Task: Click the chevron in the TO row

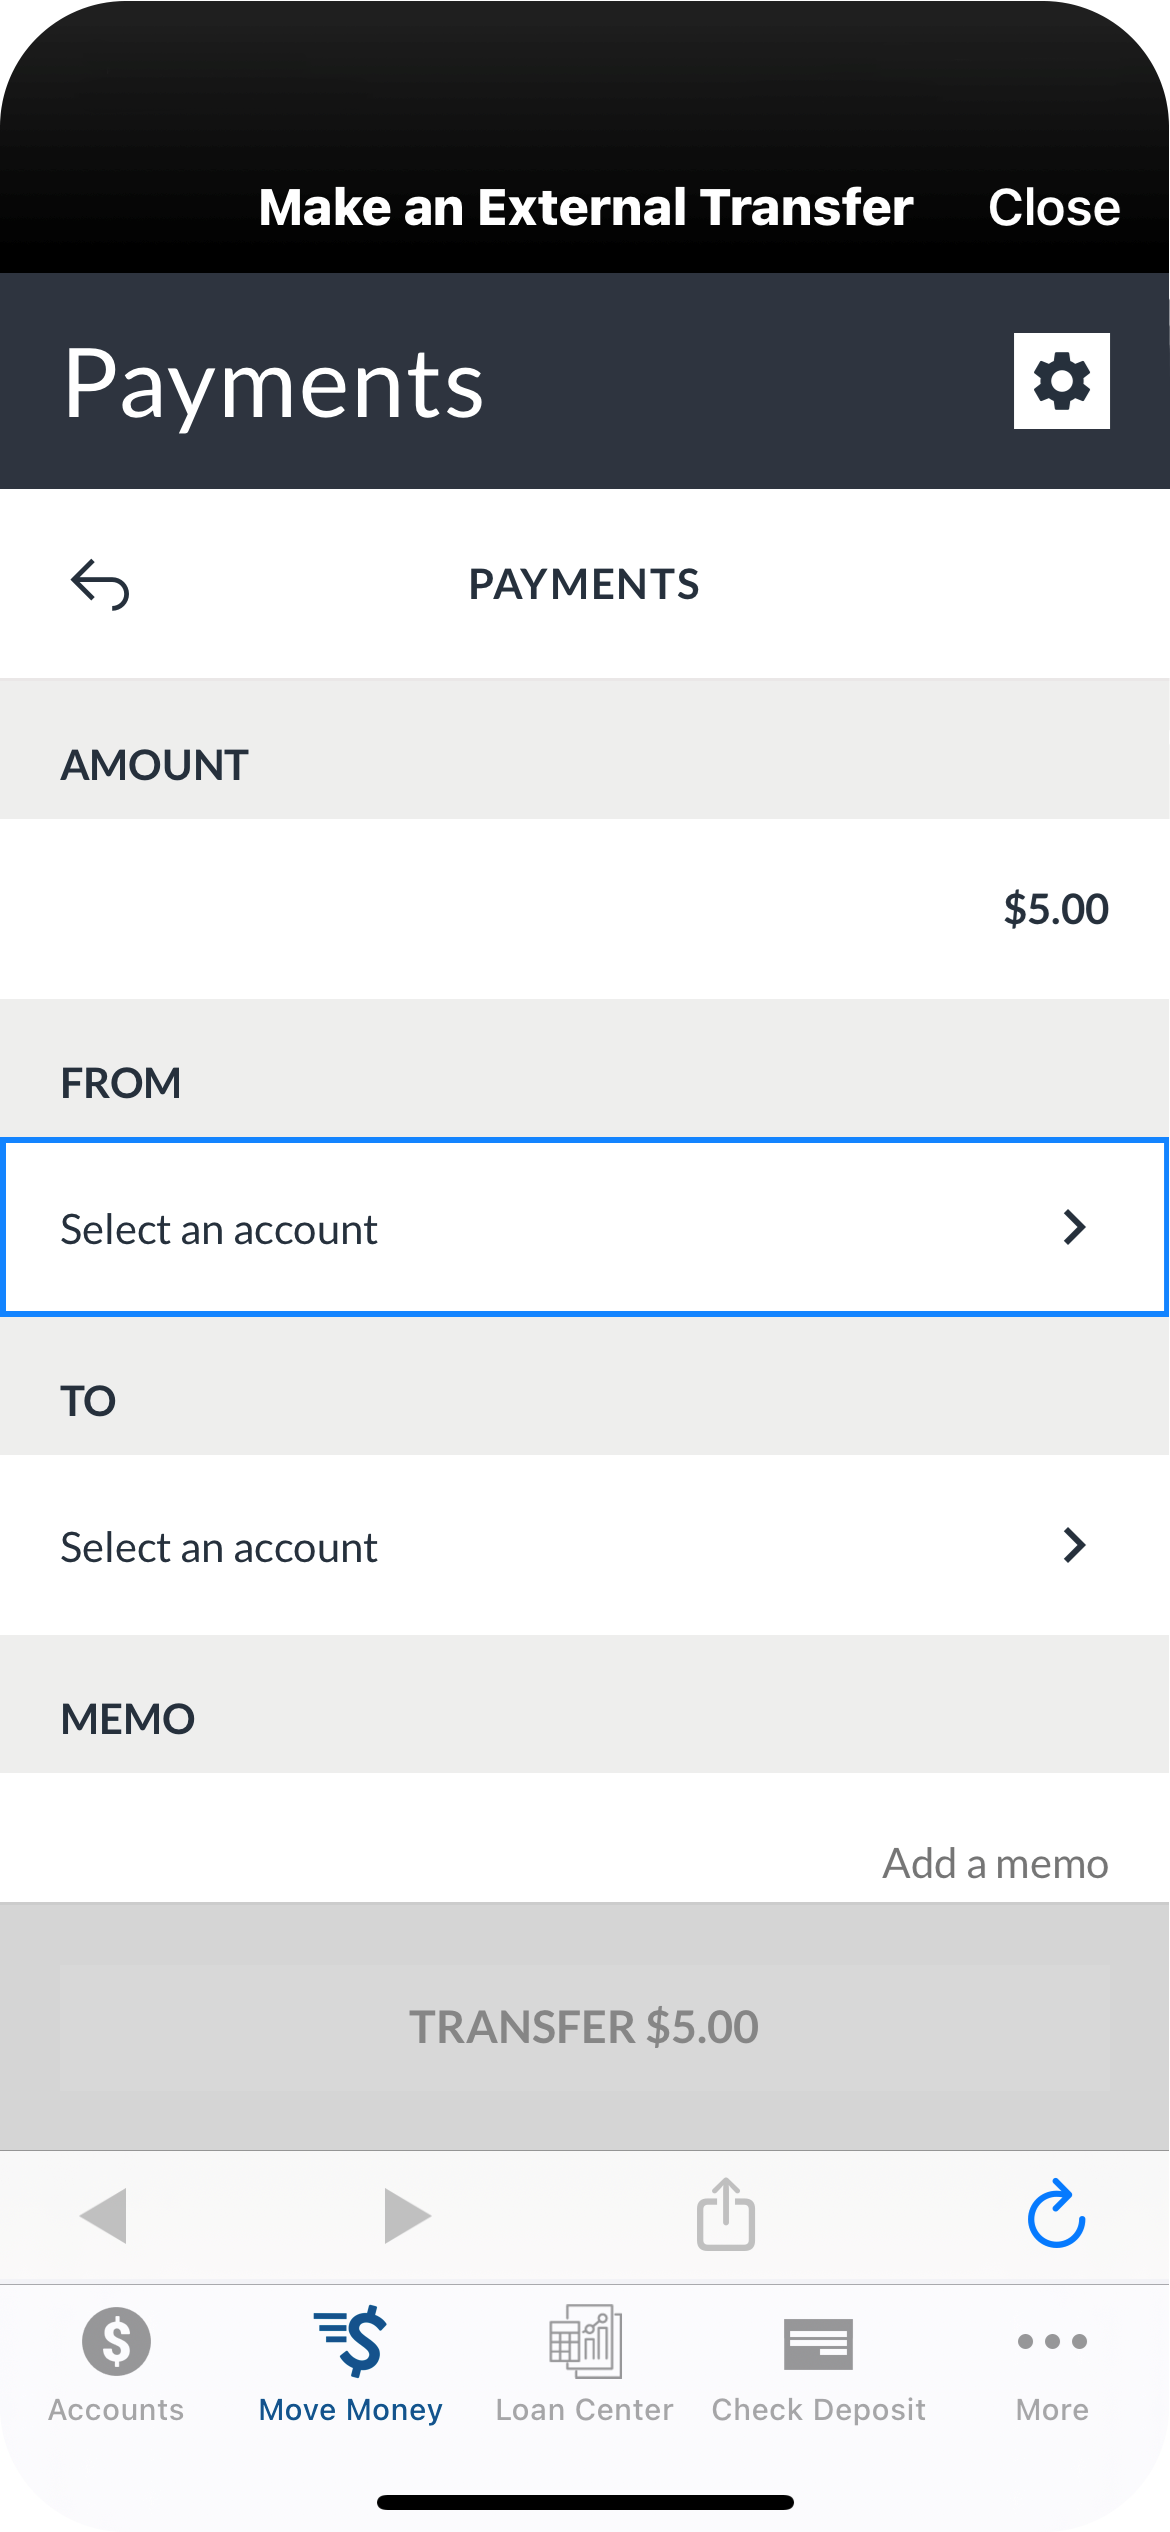Action: point(1075,1546)
